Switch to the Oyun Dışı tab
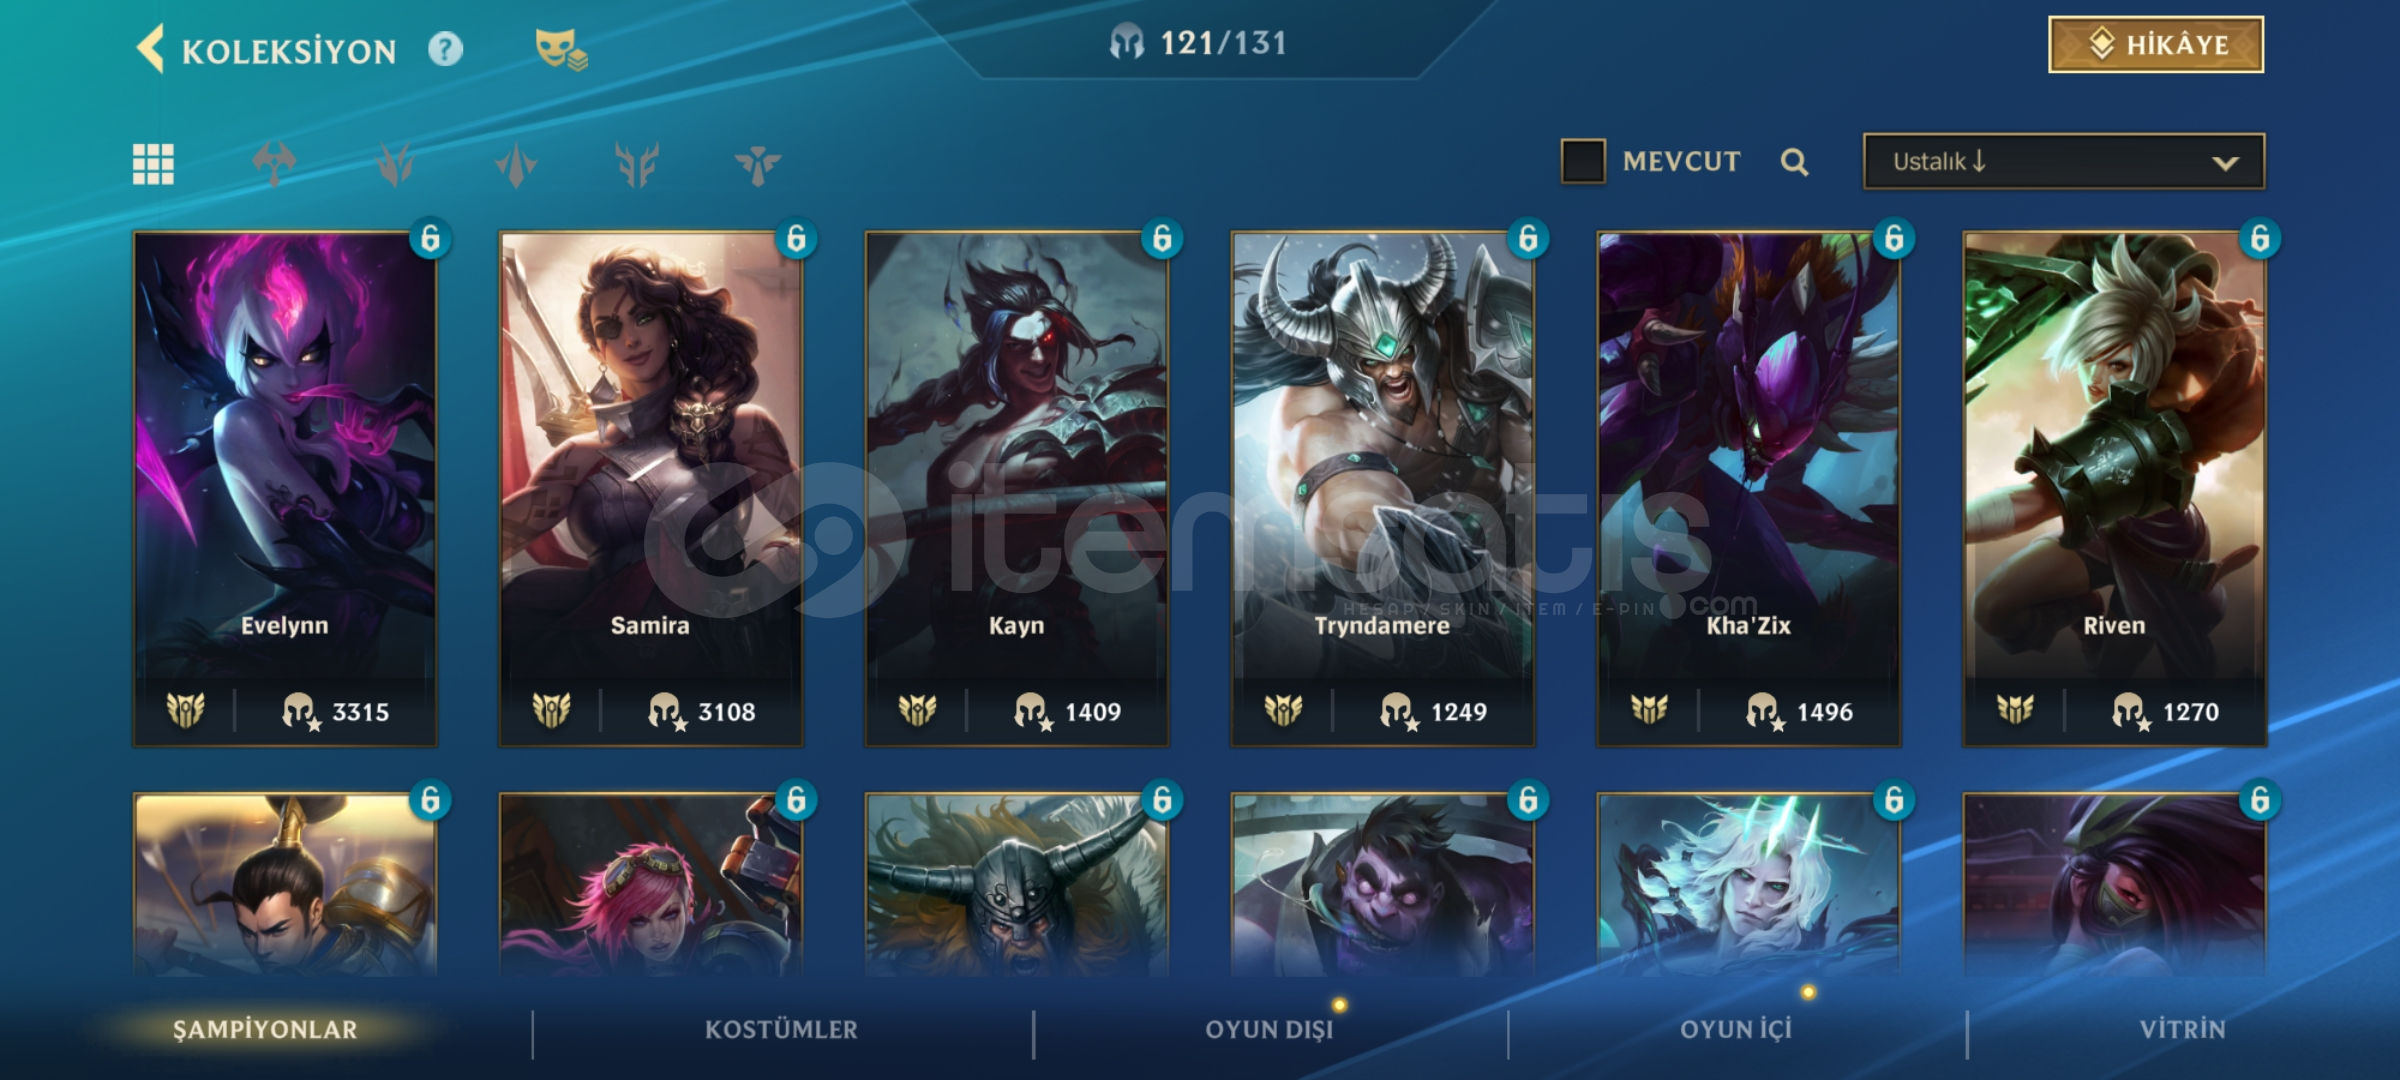Image resolution: width=2400 pixels, height=1080 pixels. point(1269,1029)
